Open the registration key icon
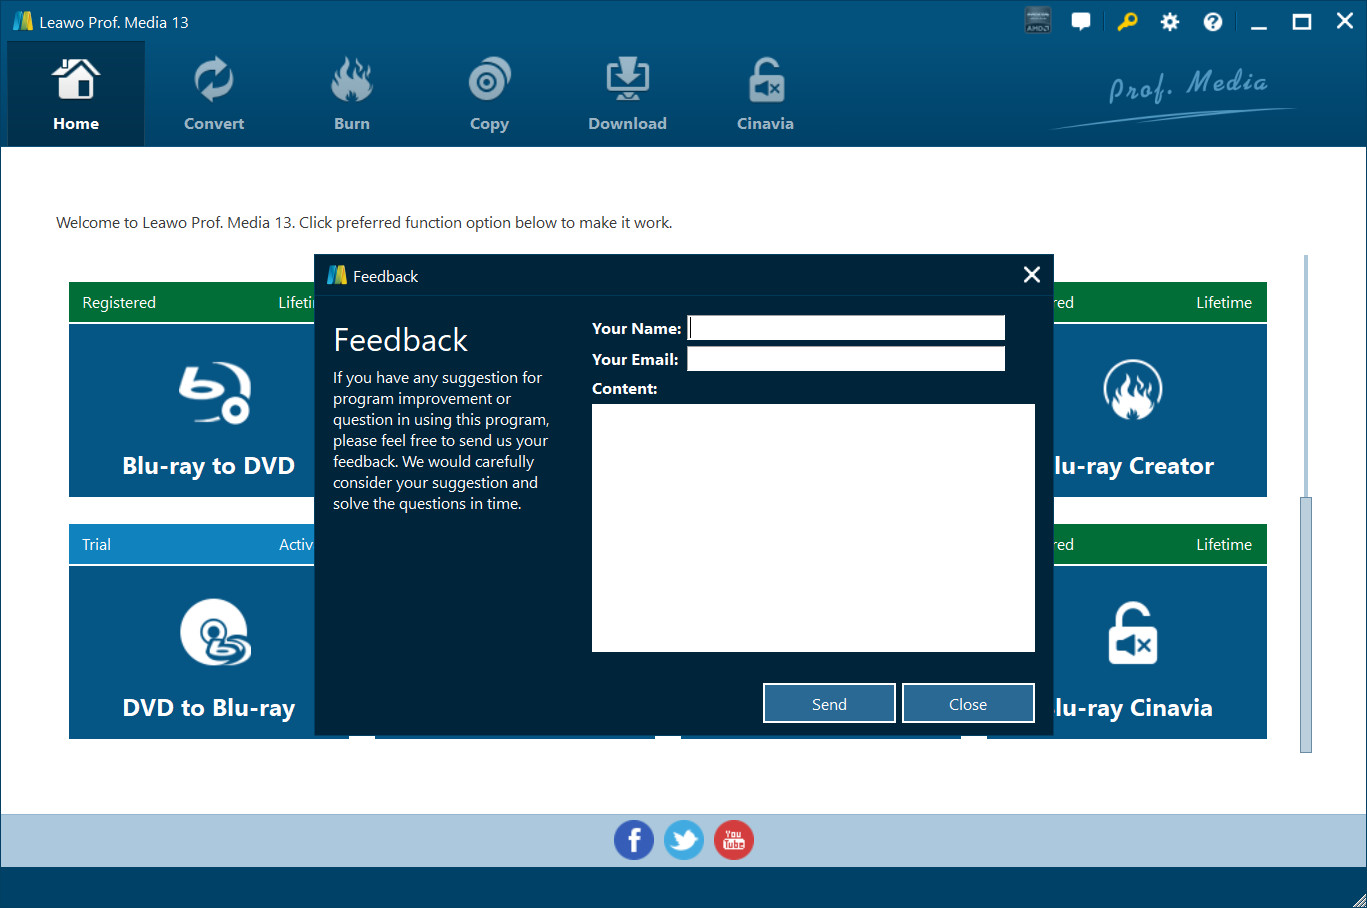 [1127, 22]
